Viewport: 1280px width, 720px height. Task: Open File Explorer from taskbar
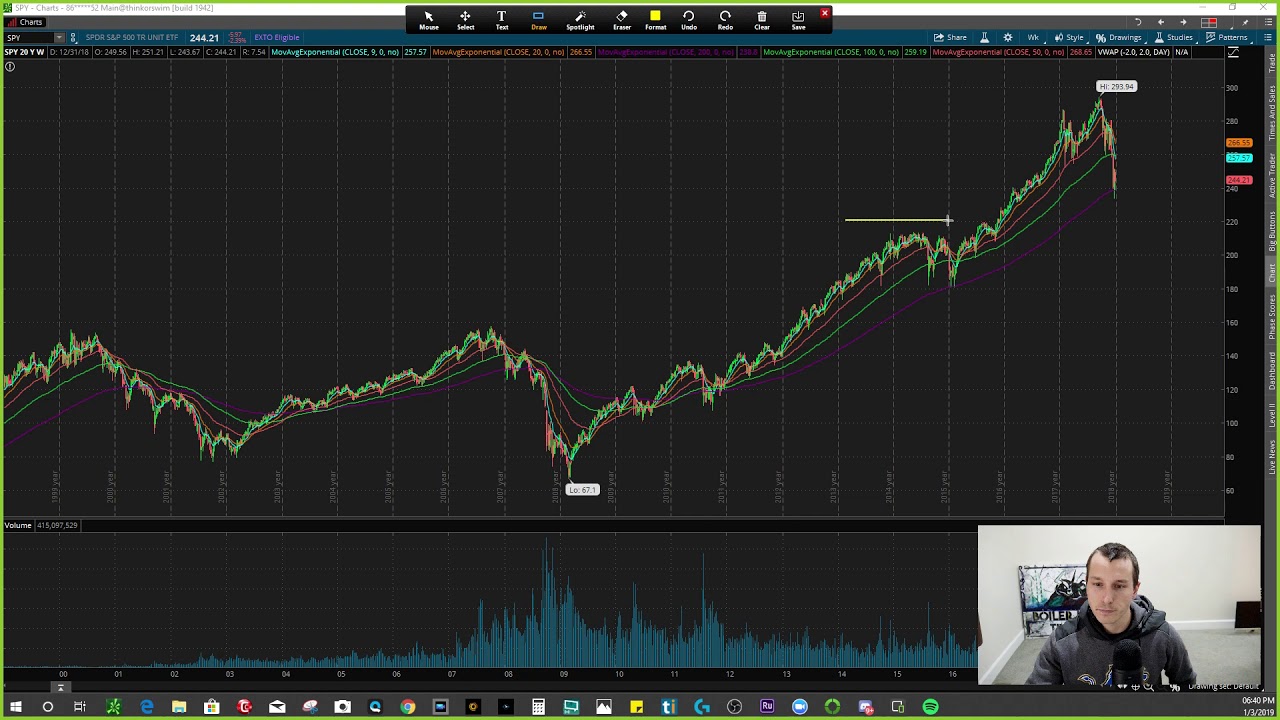[179, 707]
